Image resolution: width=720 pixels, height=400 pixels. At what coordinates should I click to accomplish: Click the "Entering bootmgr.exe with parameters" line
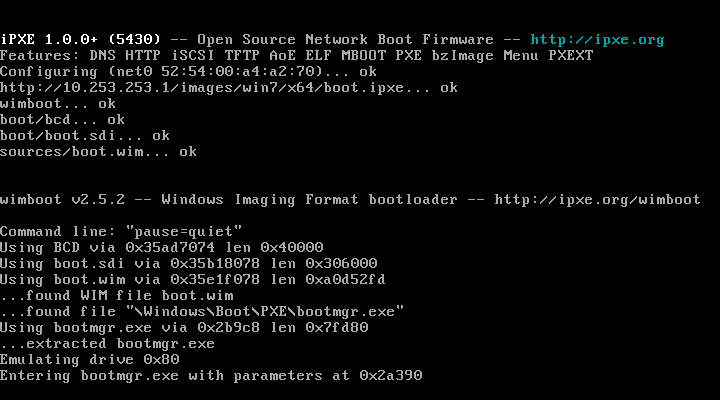[x=210, y=376]
